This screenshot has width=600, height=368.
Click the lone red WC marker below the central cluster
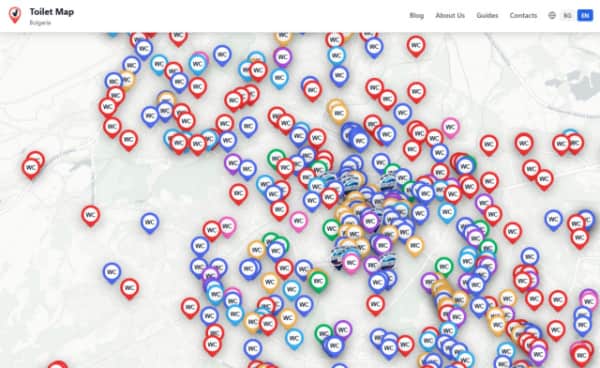(x=375, y=304)
